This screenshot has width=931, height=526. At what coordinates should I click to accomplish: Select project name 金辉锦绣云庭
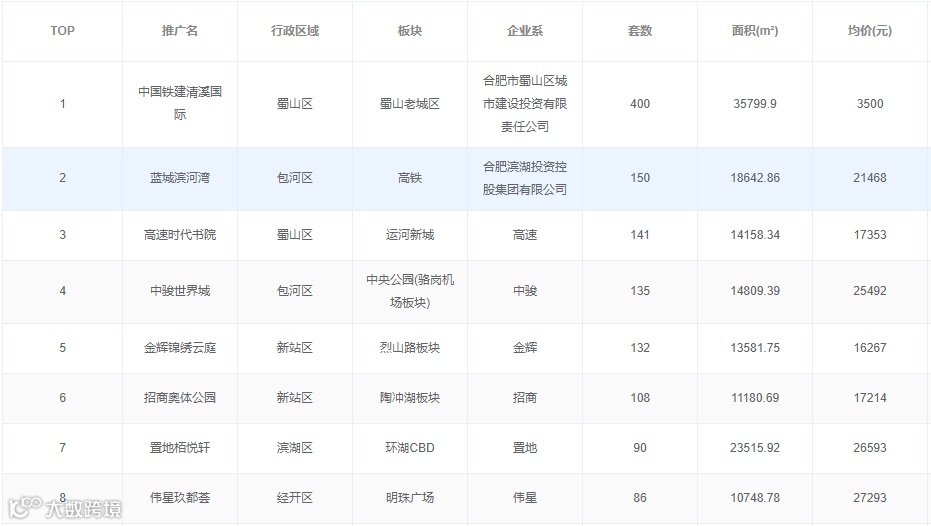[x=180, y=348]
